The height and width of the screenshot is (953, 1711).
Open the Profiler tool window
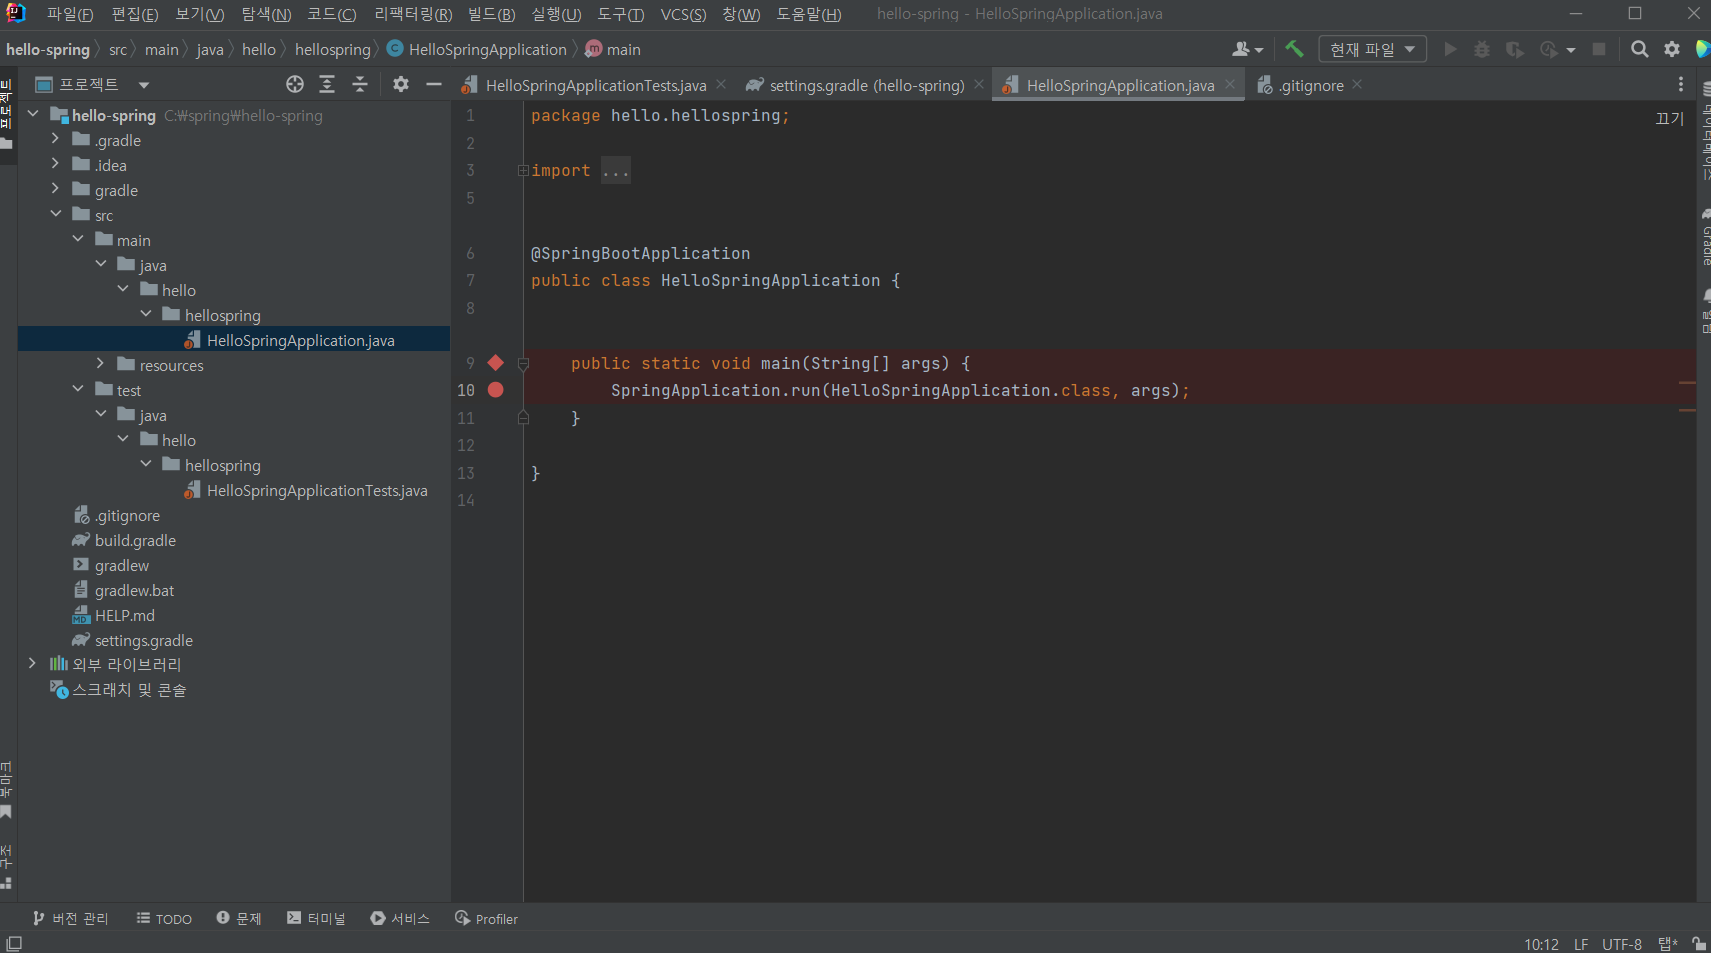[486, 918]
